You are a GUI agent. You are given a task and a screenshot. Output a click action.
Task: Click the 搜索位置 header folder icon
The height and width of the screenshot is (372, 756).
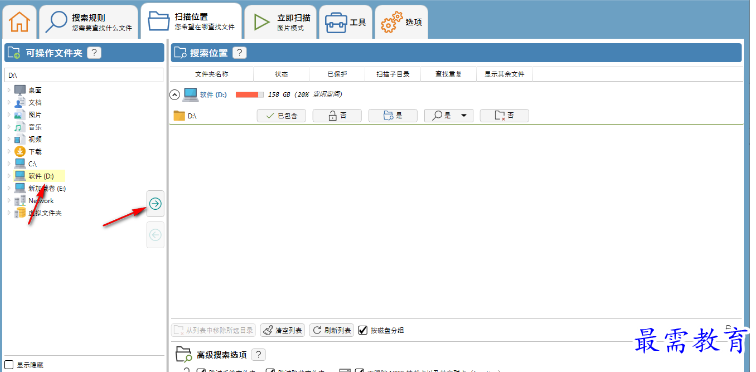pyautogui.click(x=180, y=53)
